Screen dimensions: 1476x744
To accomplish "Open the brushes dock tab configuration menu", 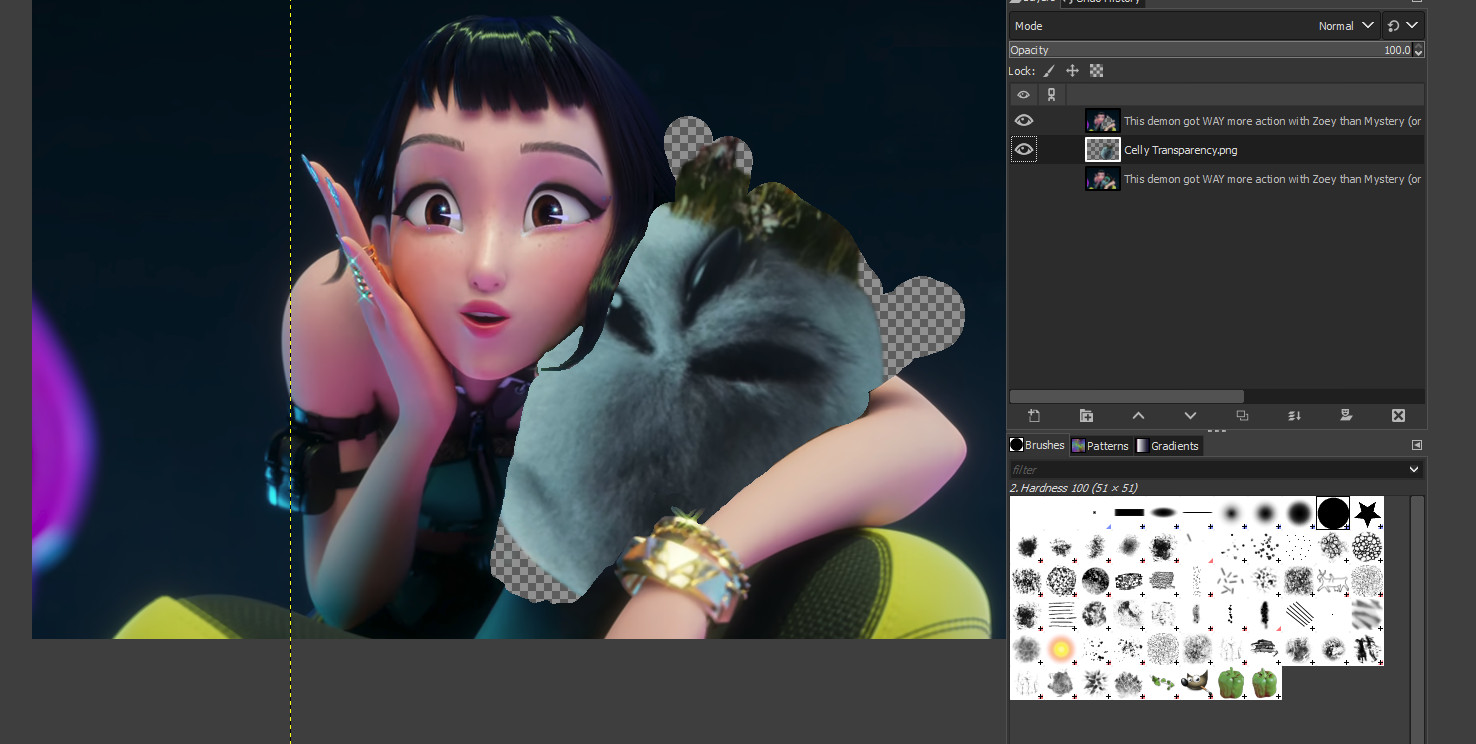I will [x=1416, y=445].
